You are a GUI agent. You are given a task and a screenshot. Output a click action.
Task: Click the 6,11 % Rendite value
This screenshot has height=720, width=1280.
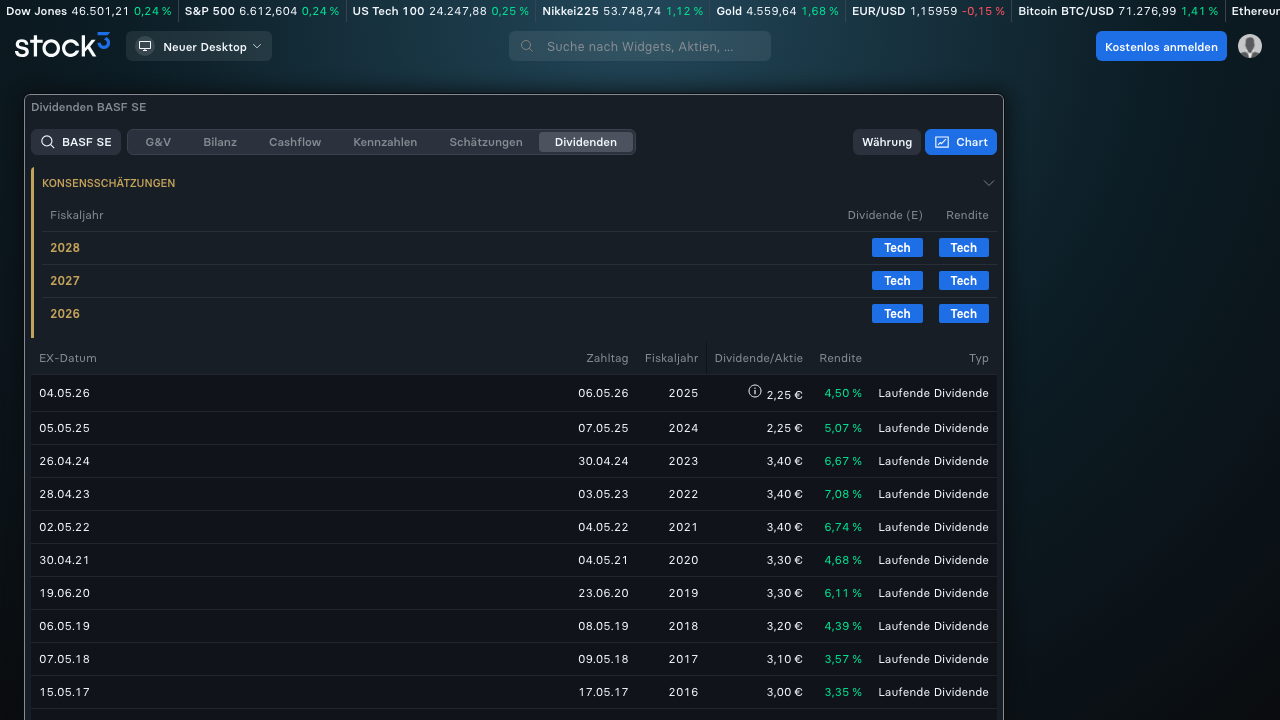(x=843, y=593)
